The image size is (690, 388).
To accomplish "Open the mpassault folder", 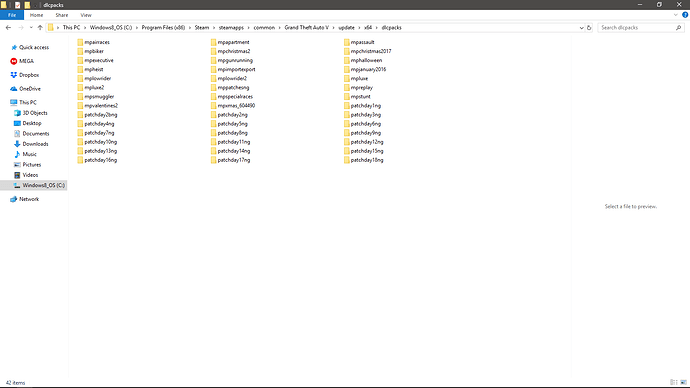I will point(359,42).
